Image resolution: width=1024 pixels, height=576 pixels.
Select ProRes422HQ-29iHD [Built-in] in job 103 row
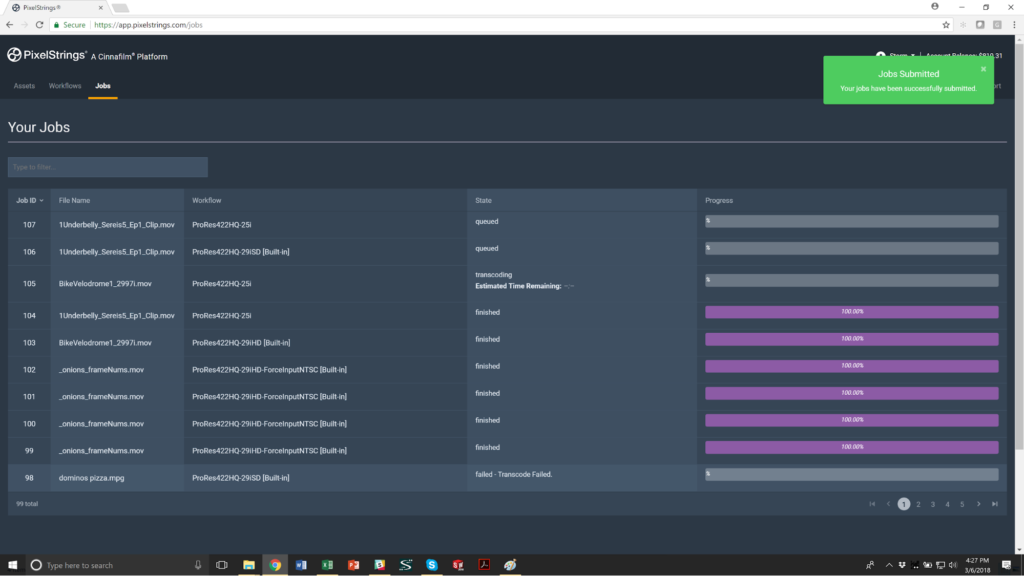241,342
